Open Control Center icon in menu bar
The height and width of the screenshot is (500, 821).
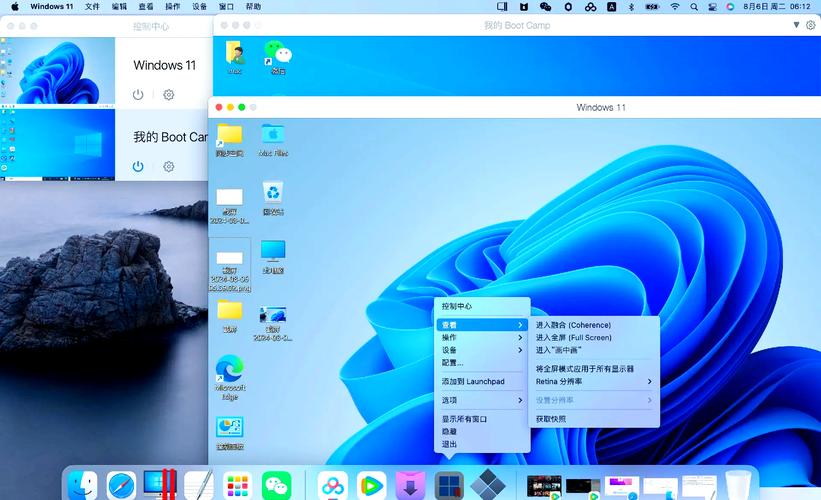point(713,7)
